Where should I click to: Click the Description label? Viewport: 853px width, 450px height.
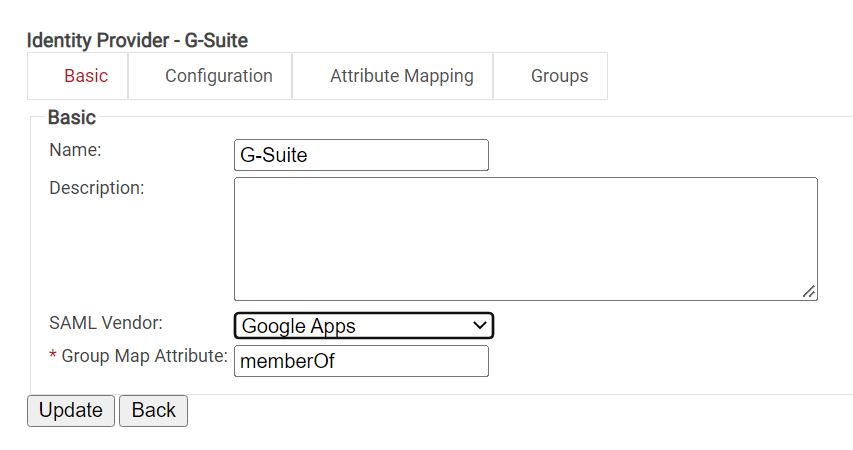tap(97, 188)
